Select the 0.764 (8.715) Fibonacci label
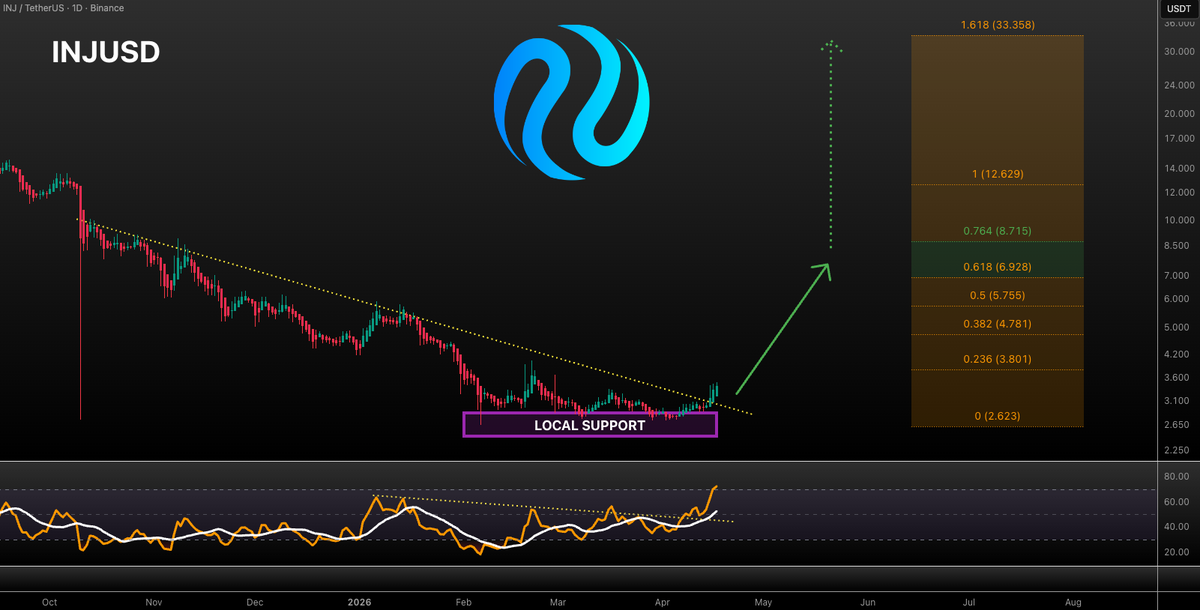This screenshot has width=1200, height=610. pos(996,231)
